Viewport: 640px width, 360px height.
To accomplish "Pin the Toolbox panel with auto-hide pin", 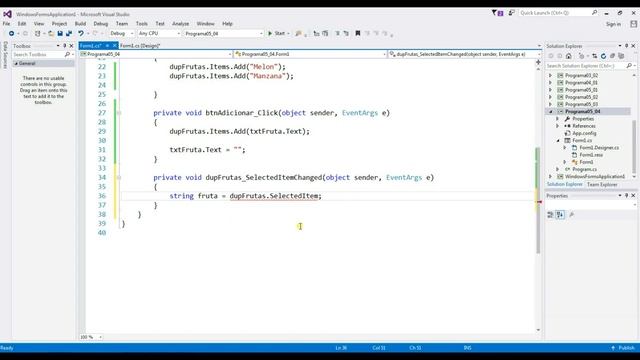I will [x=64, y=46].
